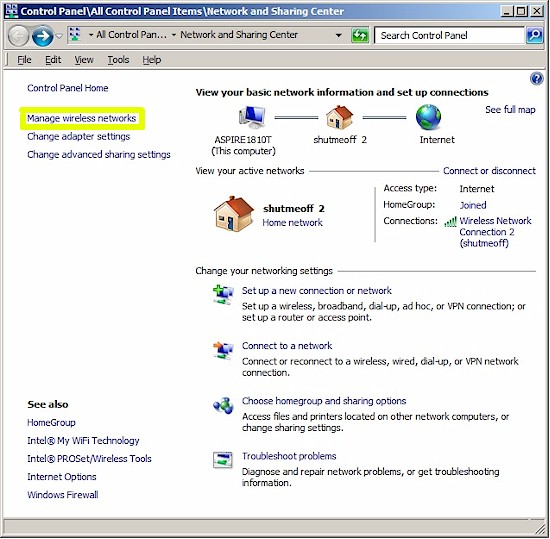The height and width of the screenshot is (539, 550).
Task: Click the green Refresh button
Action: 360,35
